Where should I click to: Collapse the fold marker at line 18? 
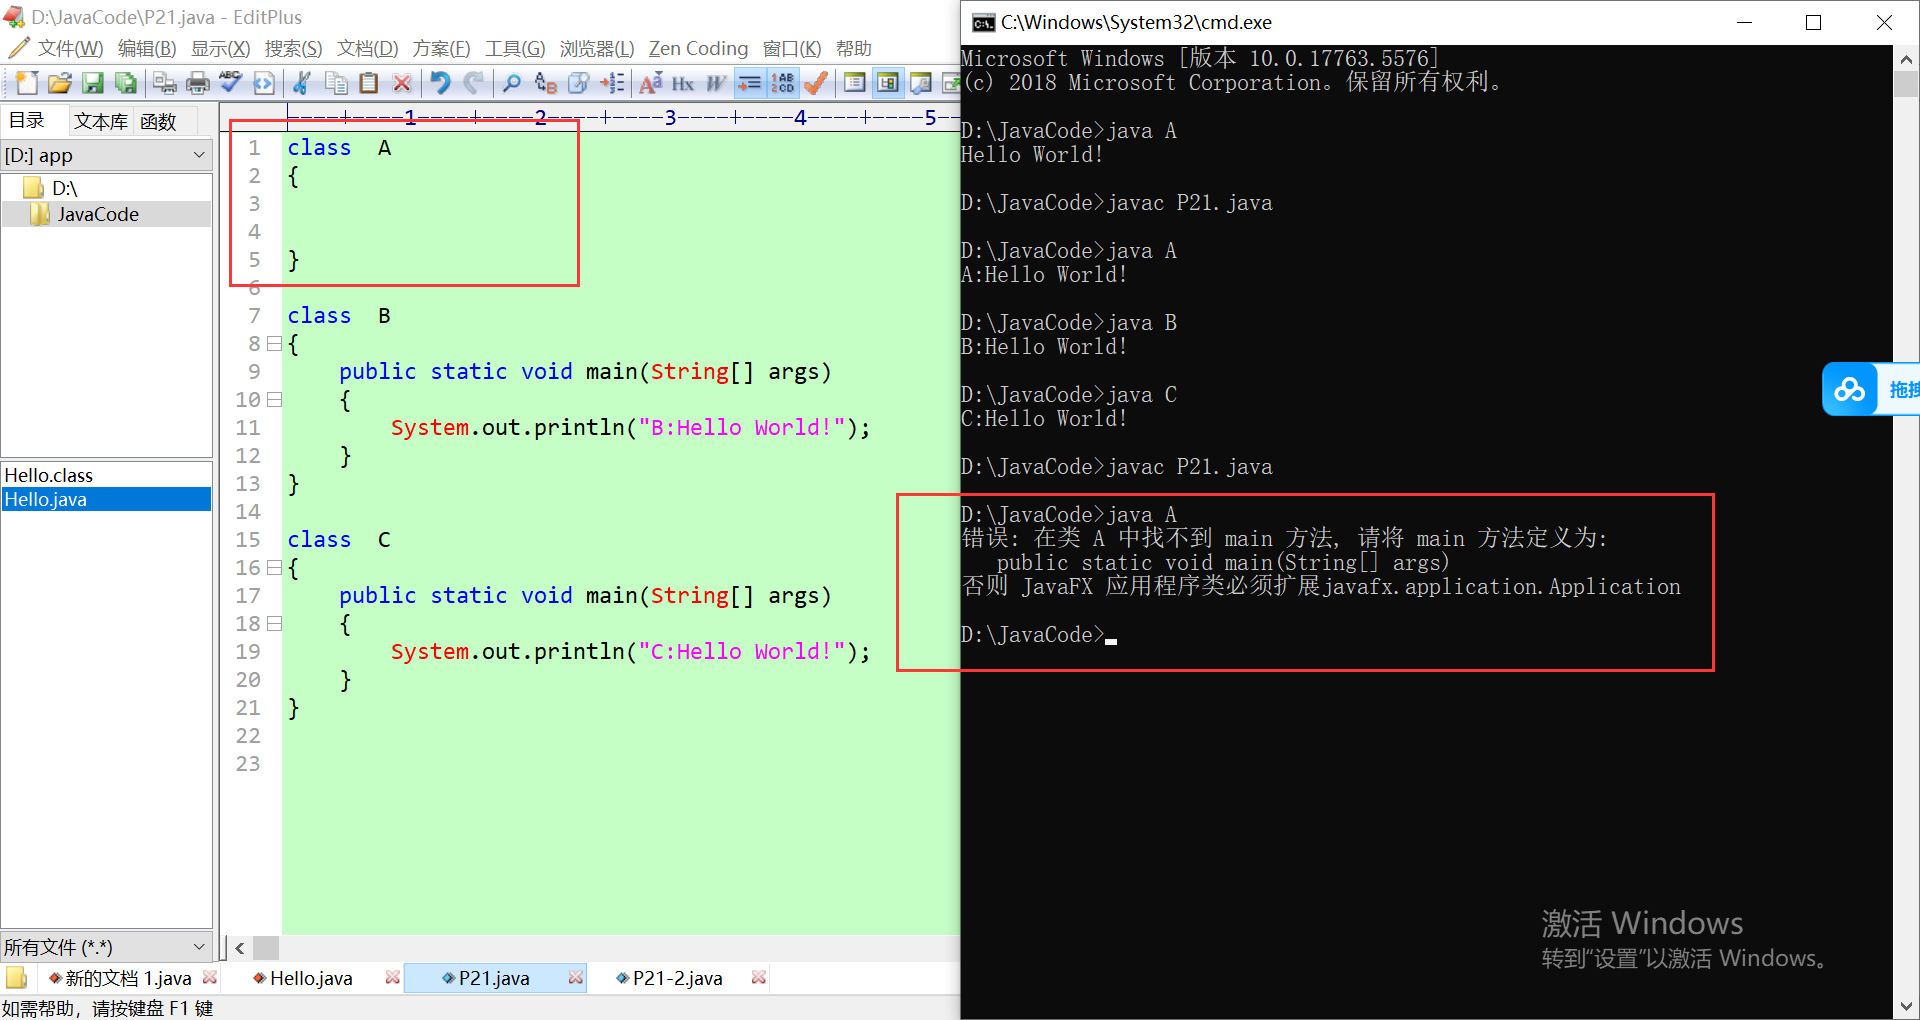pyautogui.click(x=274, y=623)
